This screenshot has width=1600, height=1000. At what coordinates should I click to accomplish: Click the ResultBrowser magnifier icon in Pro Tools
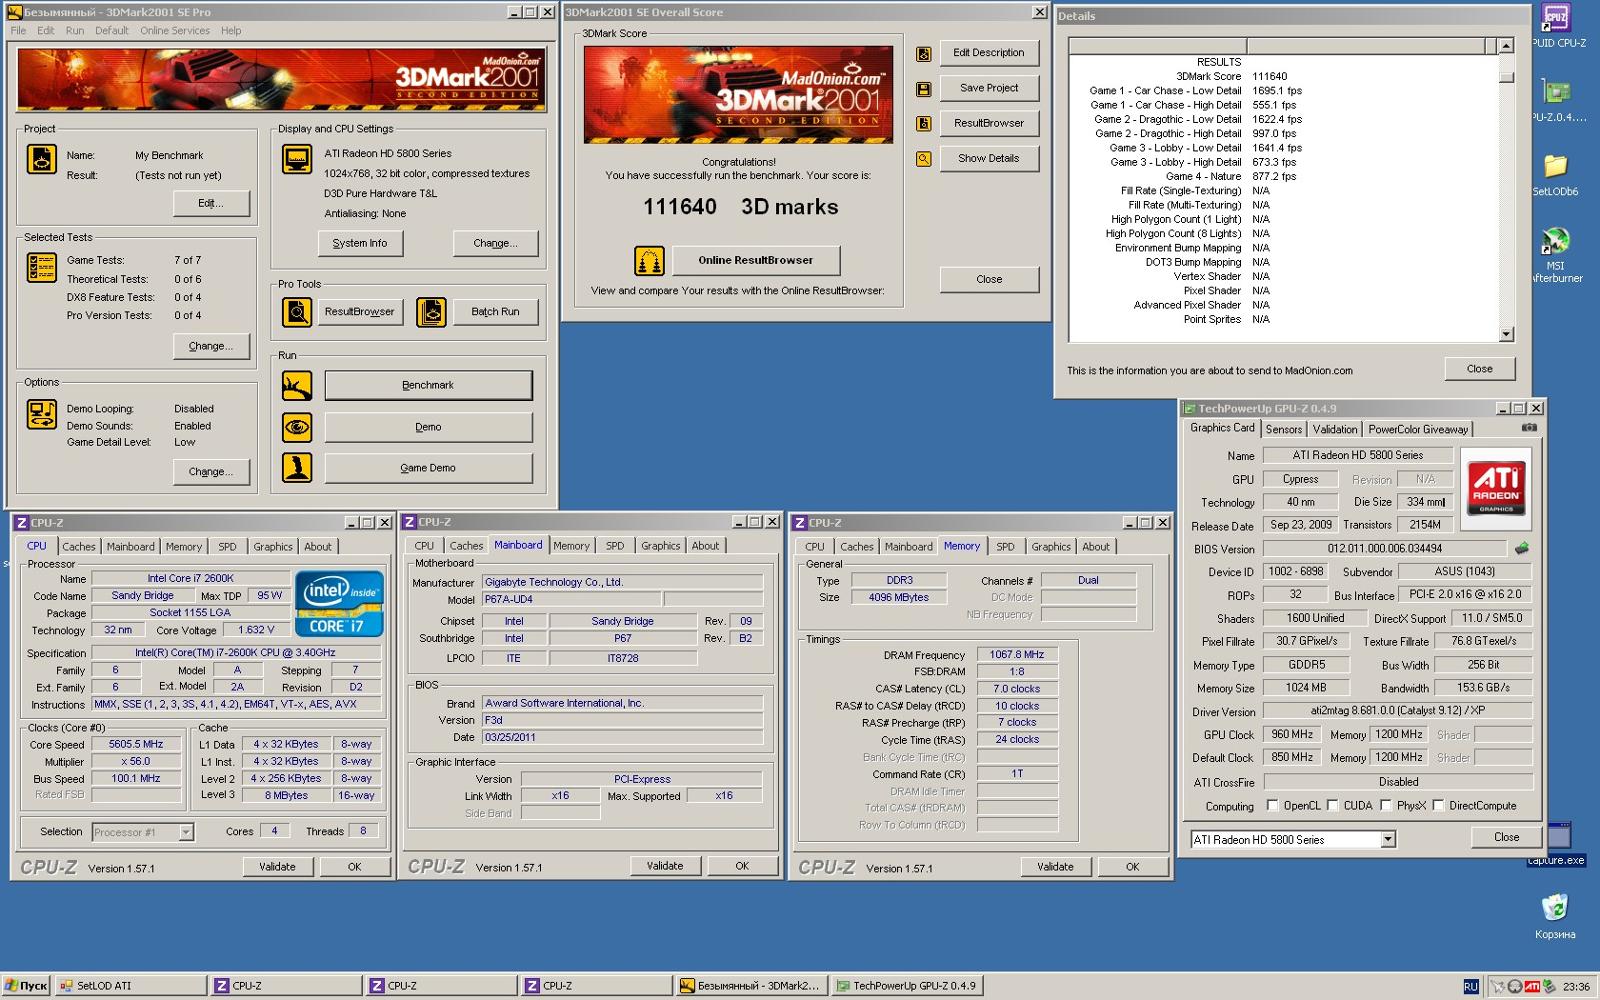coord(296,312)
